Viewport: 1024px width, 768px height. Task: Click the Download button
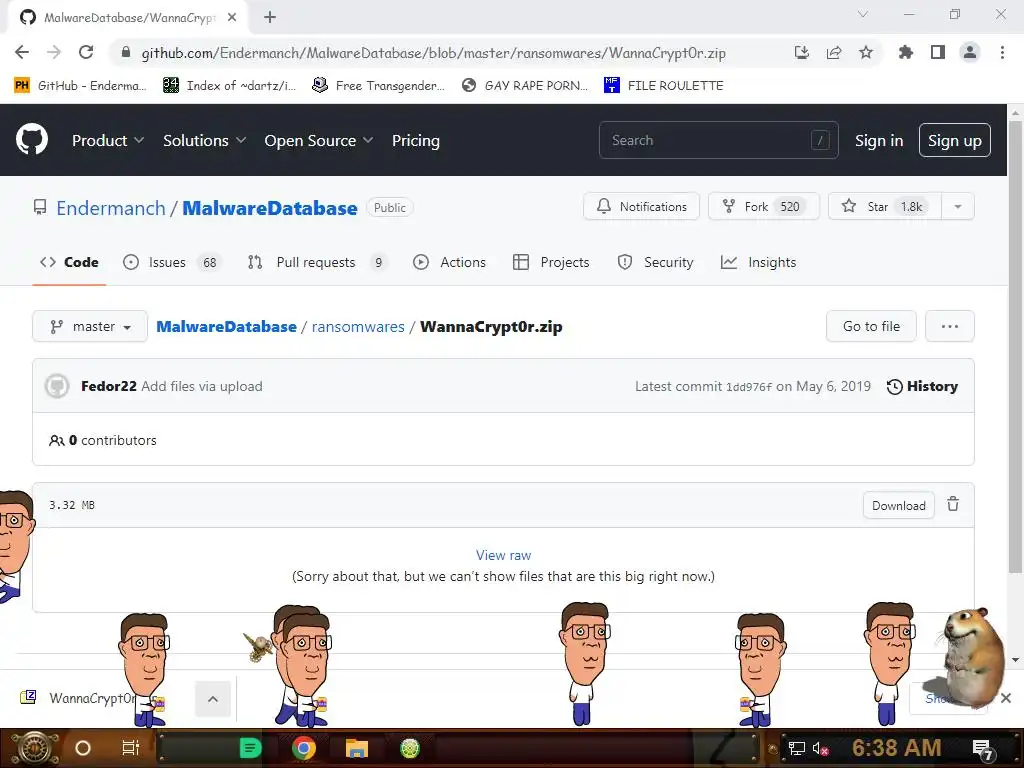(x=899, y=505)
